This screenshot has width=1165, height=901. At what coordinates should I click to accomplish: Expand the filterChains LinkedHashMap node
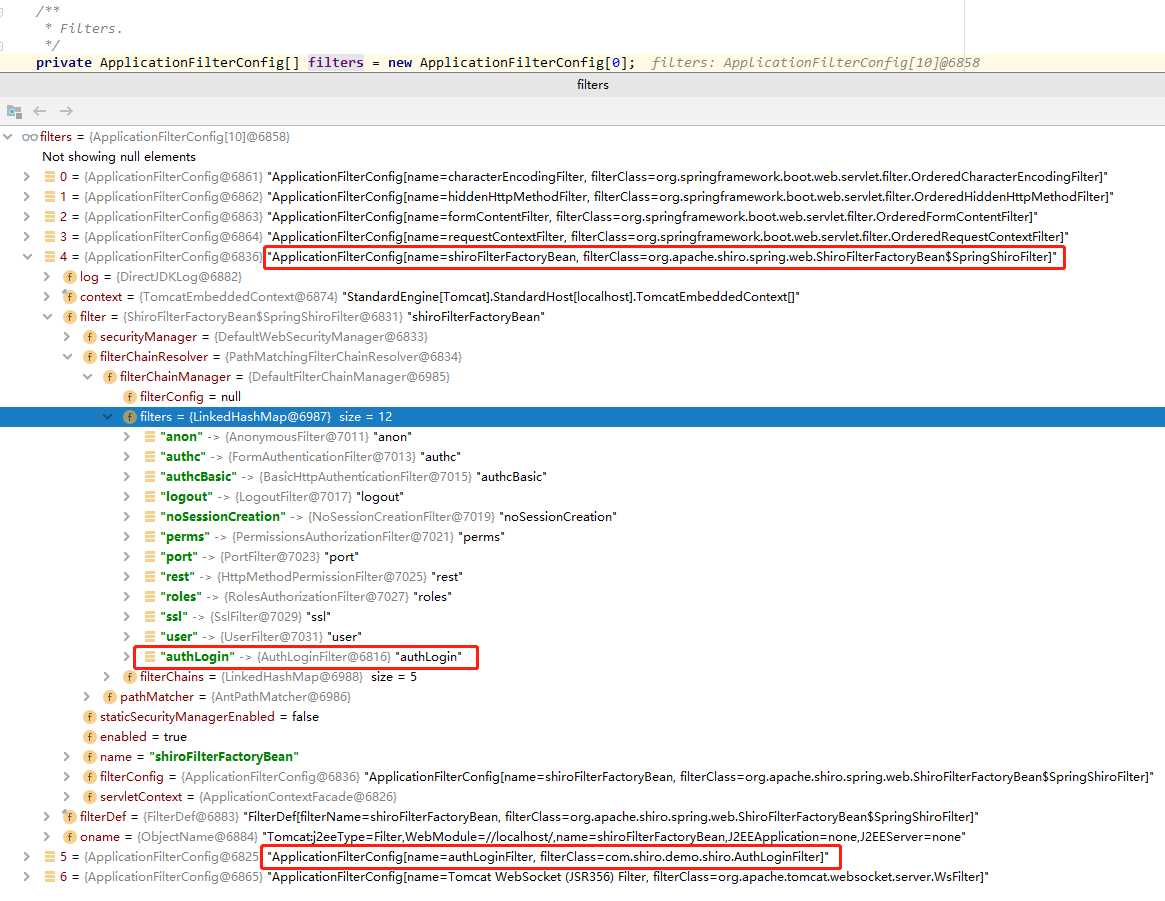point(107,677)
